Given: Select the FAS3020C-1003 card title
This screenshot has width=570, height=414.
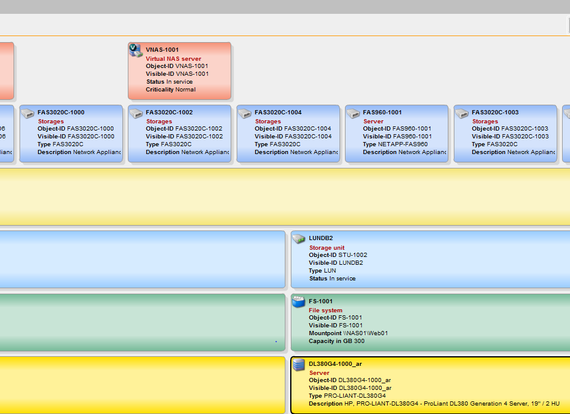Looking at the screenshot, I should (x=495, y=112).
